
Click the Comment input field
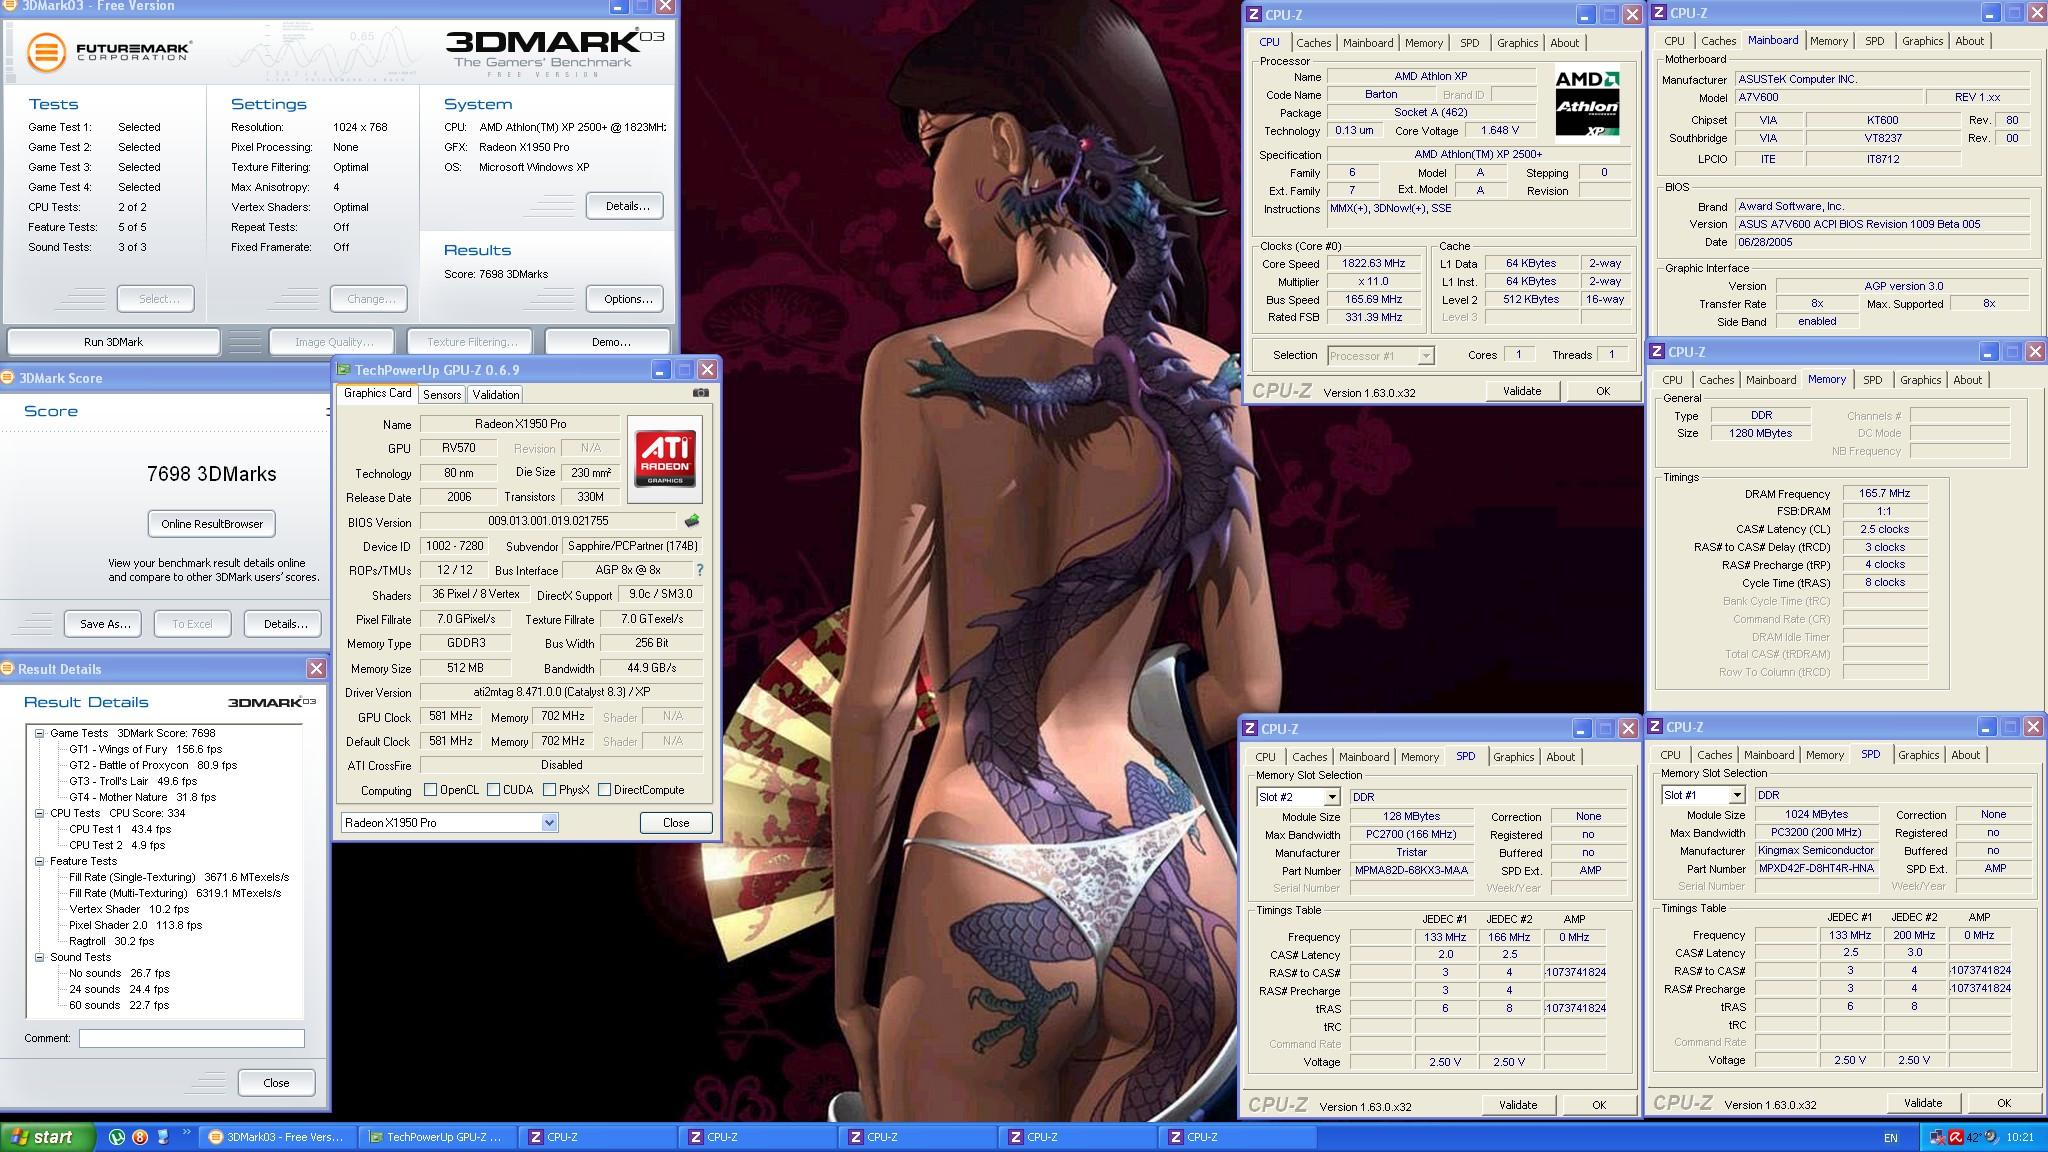click(192, 1038)
